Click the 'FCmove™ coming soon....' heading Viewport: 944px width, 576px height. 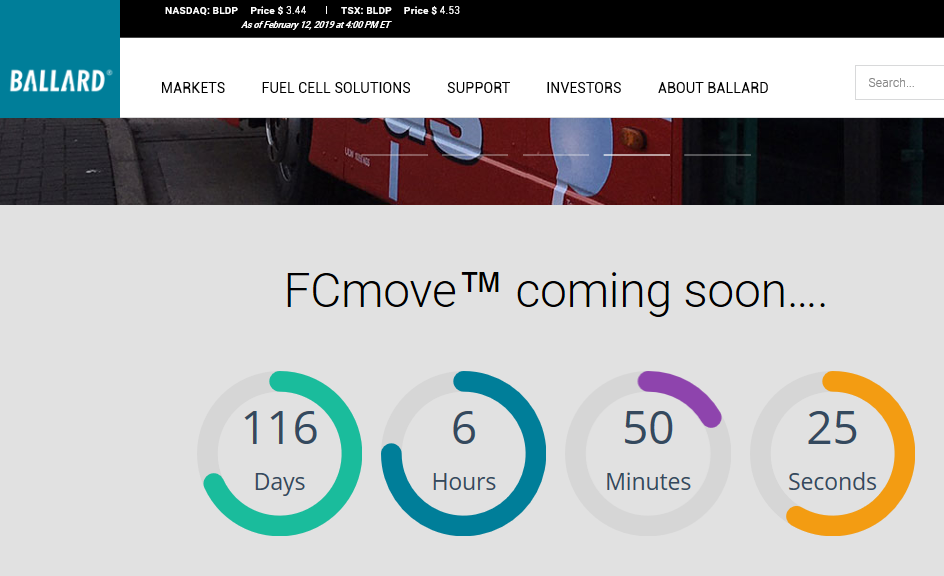point(555,292)
